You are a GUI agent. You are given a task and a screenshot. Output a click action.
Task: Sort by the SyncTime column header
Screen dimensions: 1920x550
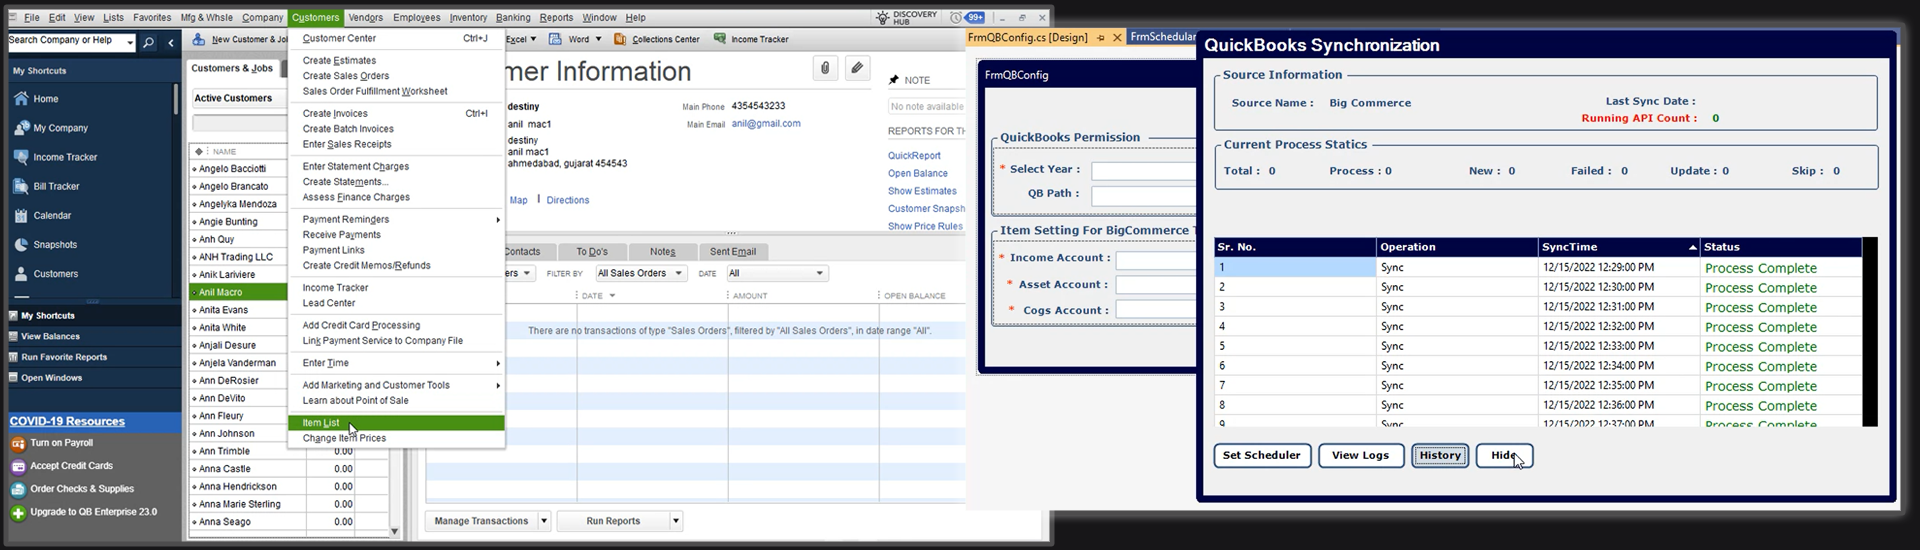point(1619,247)
